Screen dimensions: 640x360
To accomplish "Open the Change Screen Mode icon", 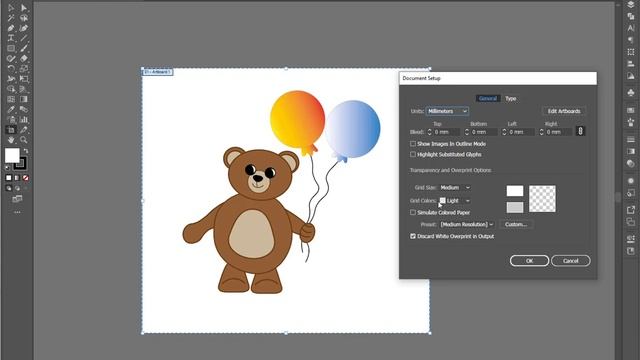I will pos(17,199).
